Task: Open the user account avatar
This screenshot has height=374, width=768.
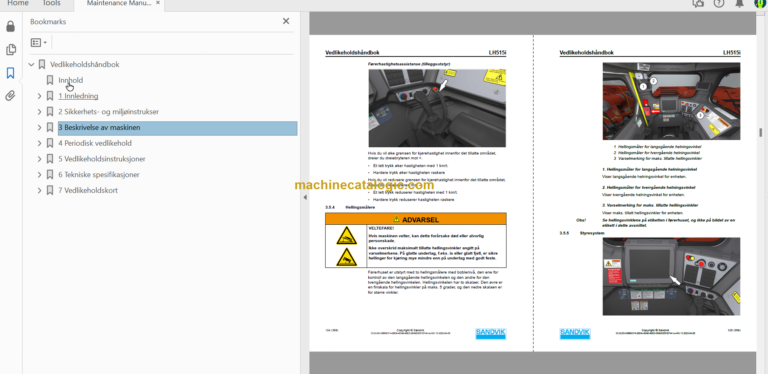Action: pyautogui.click(x=760, y=3)
